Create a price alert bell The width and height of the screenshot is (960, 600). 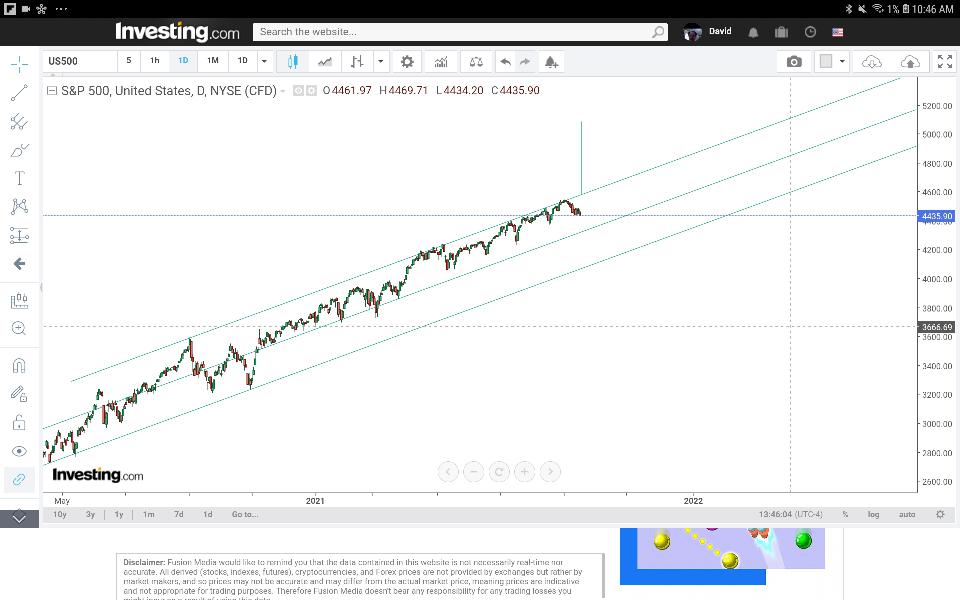551,61
